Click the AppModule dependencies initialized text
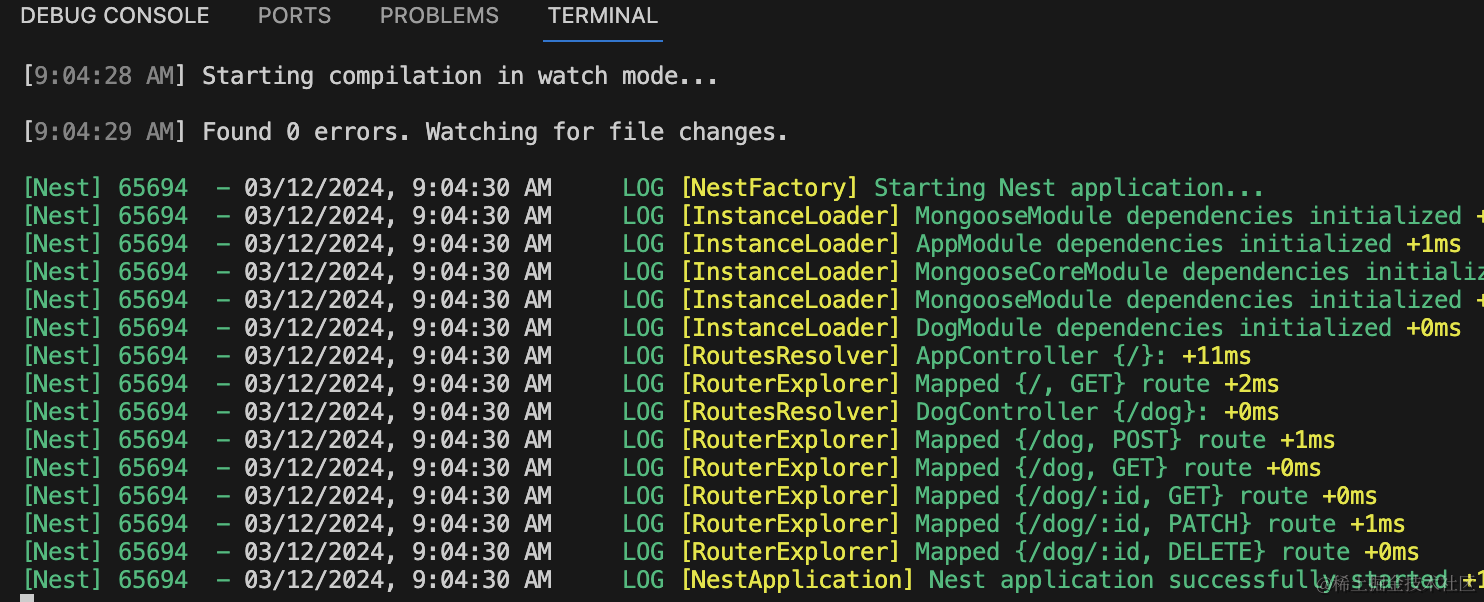This screenshot has height=602, width=1484. coord(1153,244)
